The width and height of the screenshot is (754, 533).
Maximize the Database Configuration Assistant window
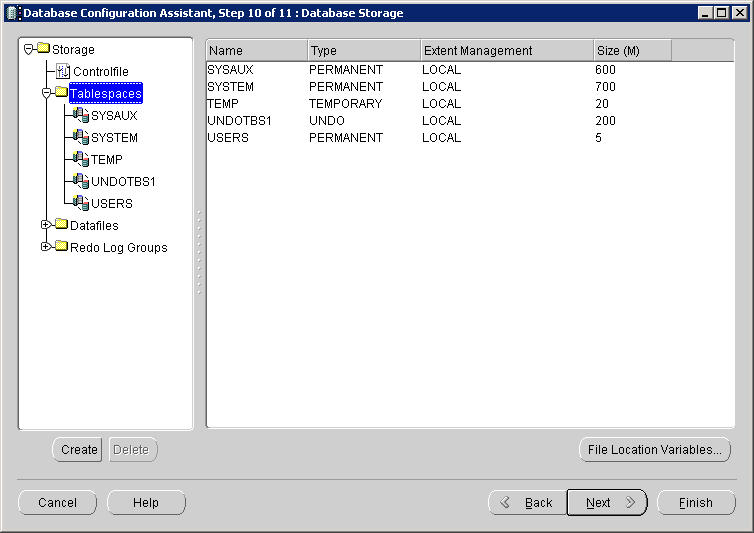coord(722,13)
